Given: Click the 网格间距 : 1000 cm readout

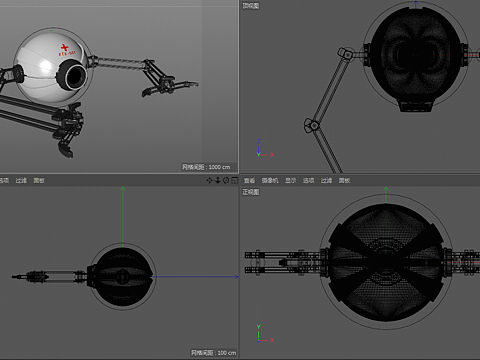Looking at the screenshot, I should (x=206, y=167).
